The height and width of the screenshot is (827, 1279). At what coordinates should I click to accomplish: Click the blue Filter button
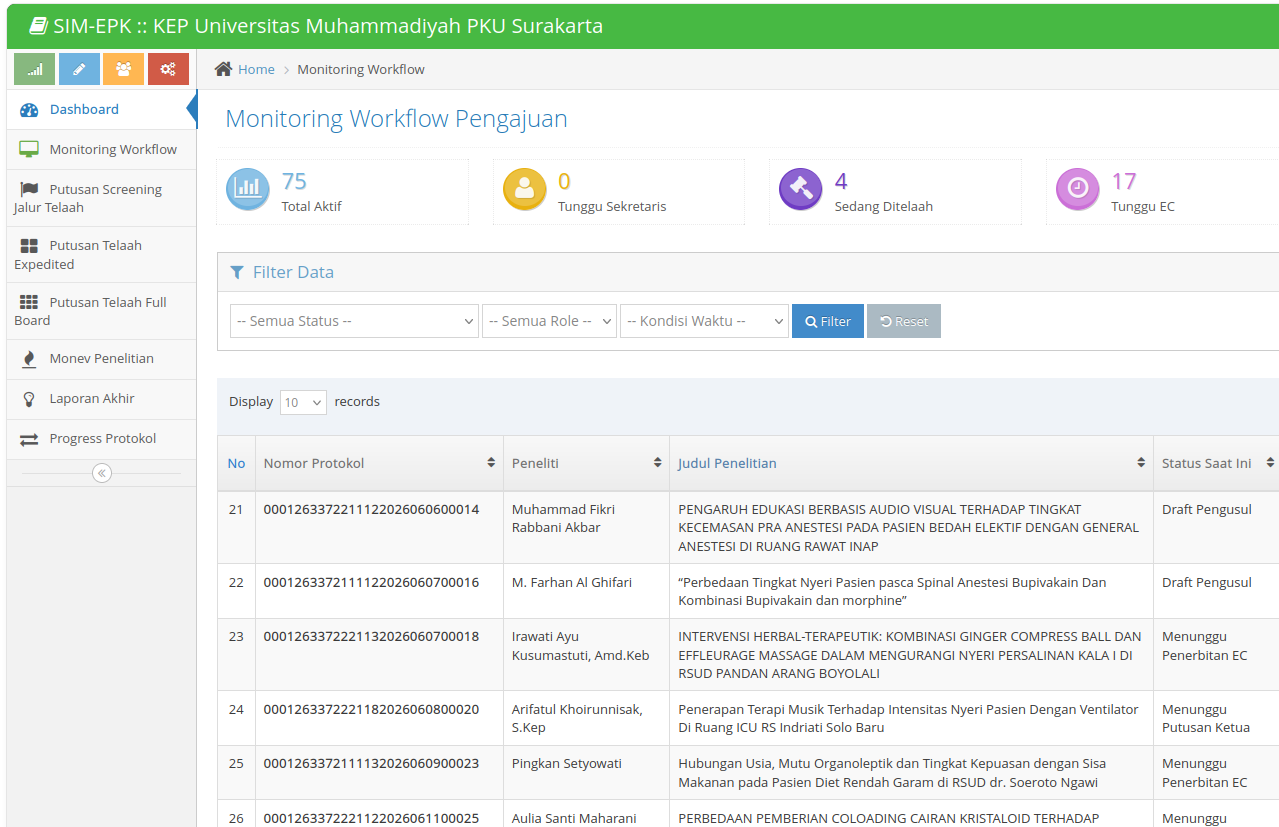click(x=828, y=321)
